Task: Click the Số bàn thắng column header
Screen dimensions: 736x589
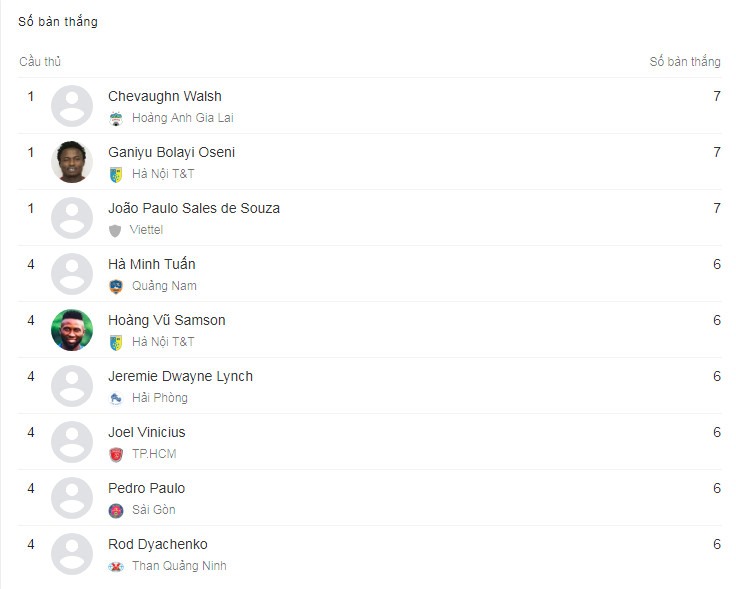Action: click(685, 61)
